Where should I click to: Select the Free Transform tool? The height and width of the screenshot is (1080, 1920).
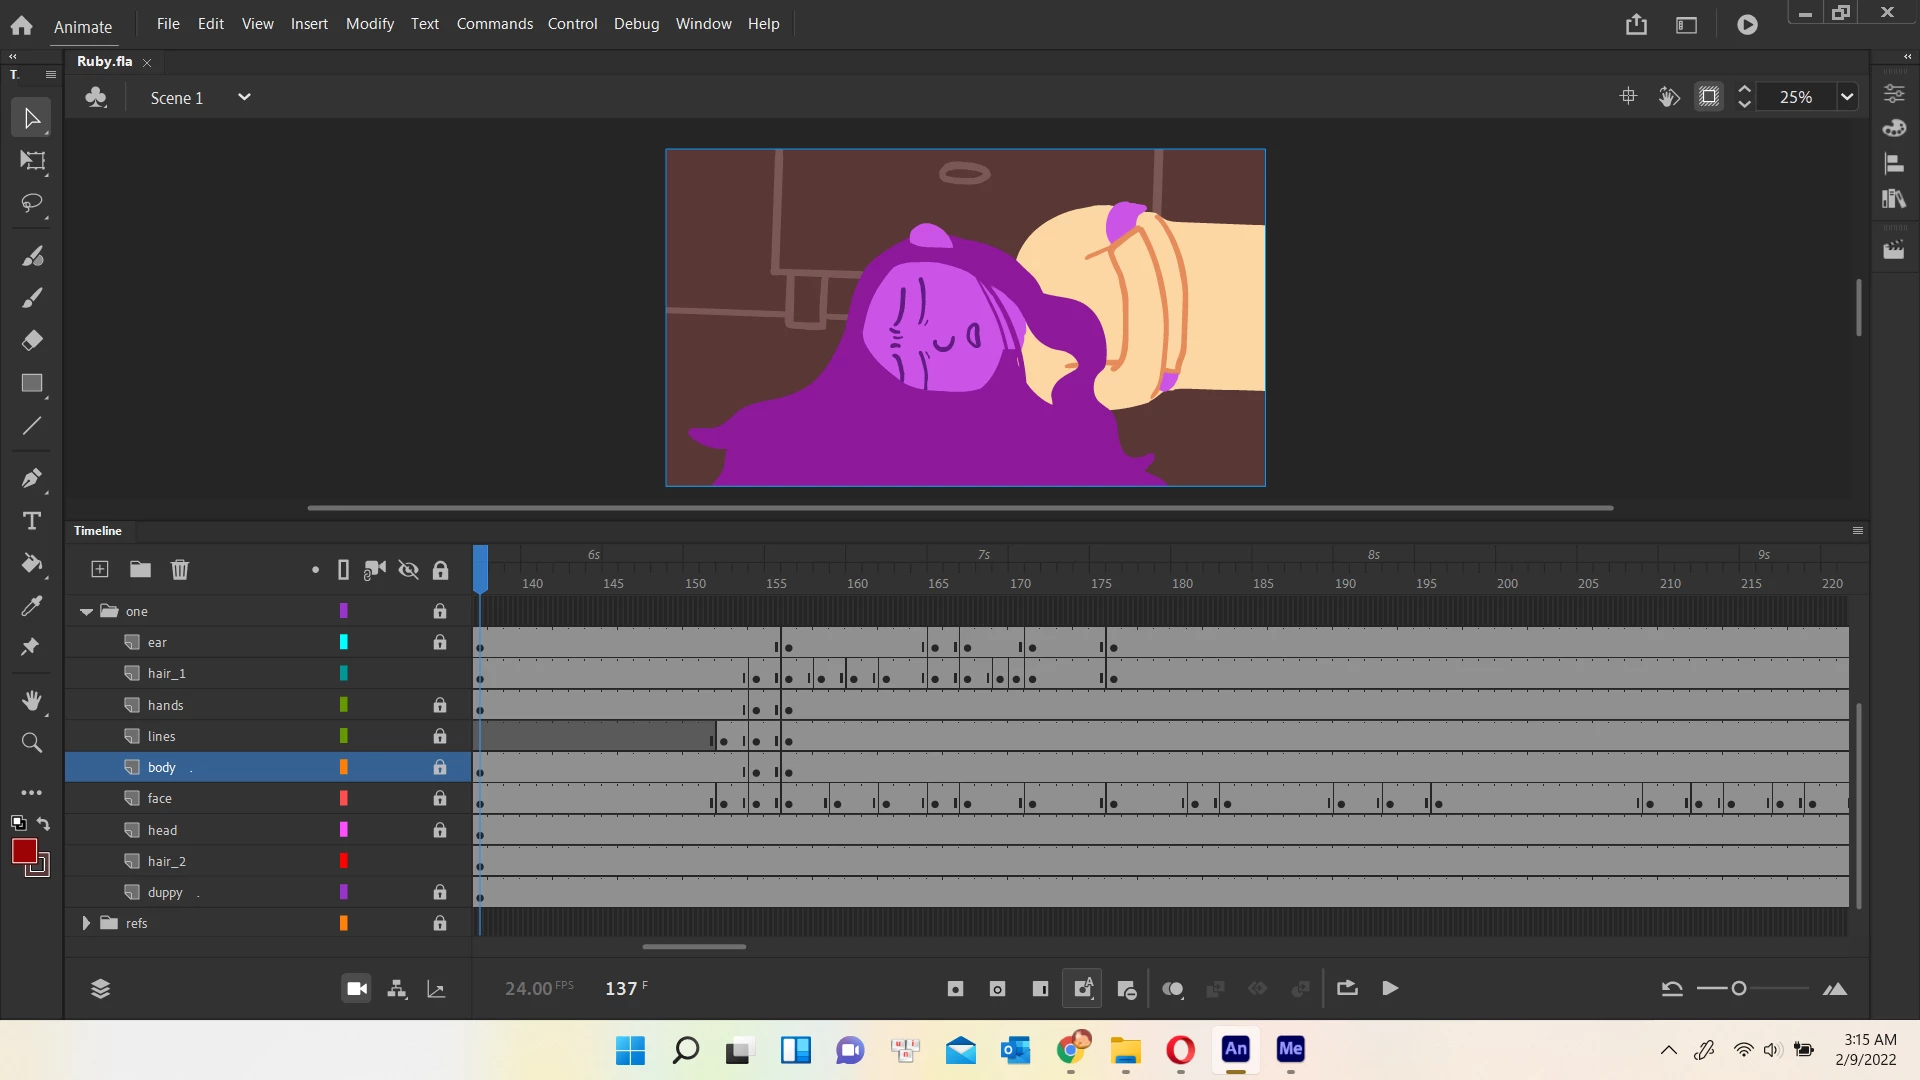(x=32, y=161)
